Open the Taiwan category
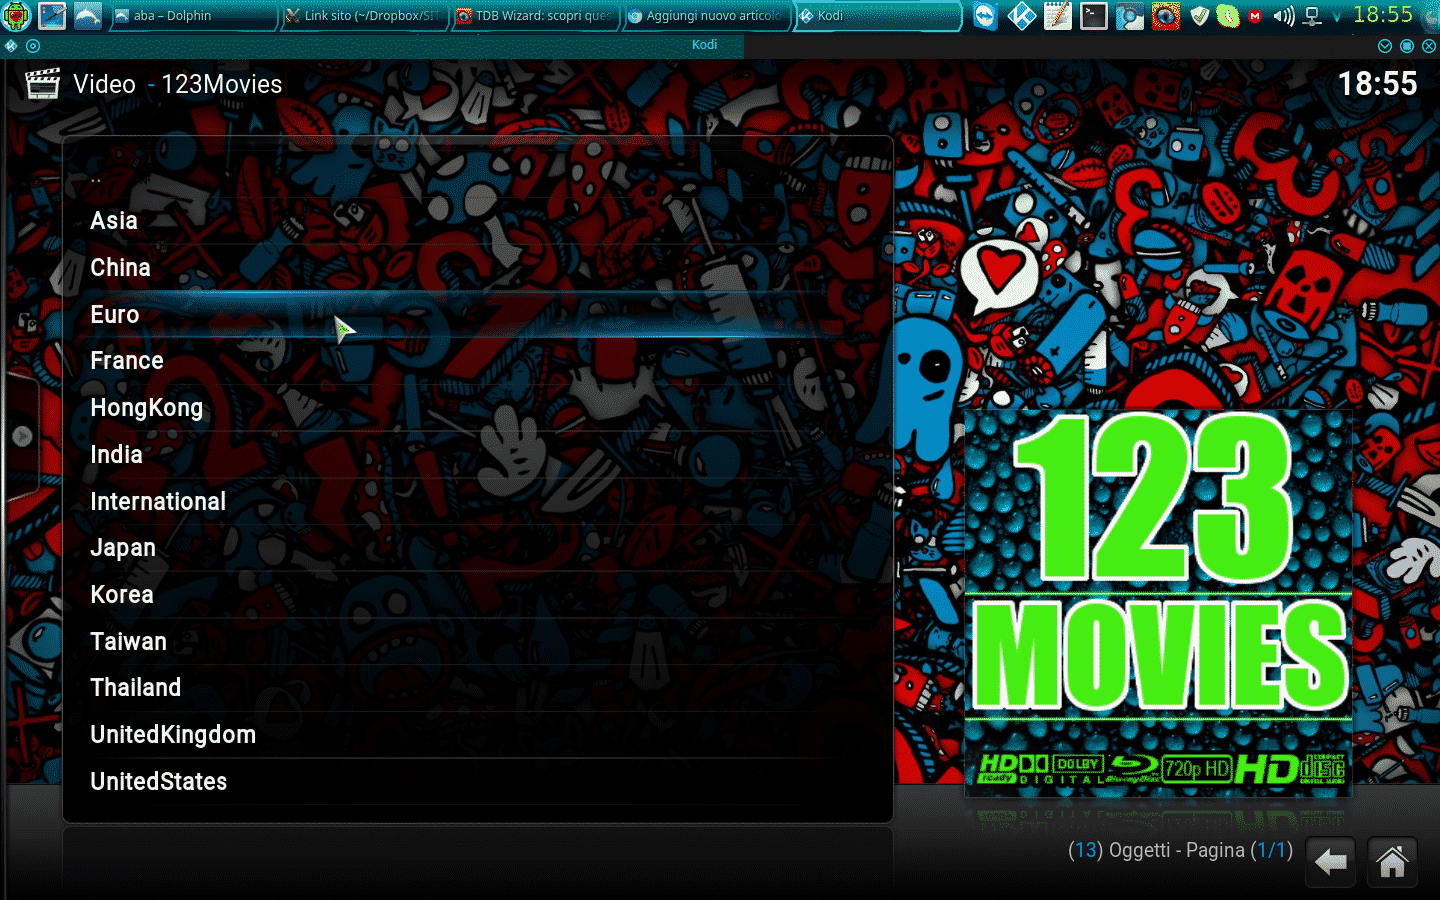This screenshot has width=1440, height=900. point(477,641)
